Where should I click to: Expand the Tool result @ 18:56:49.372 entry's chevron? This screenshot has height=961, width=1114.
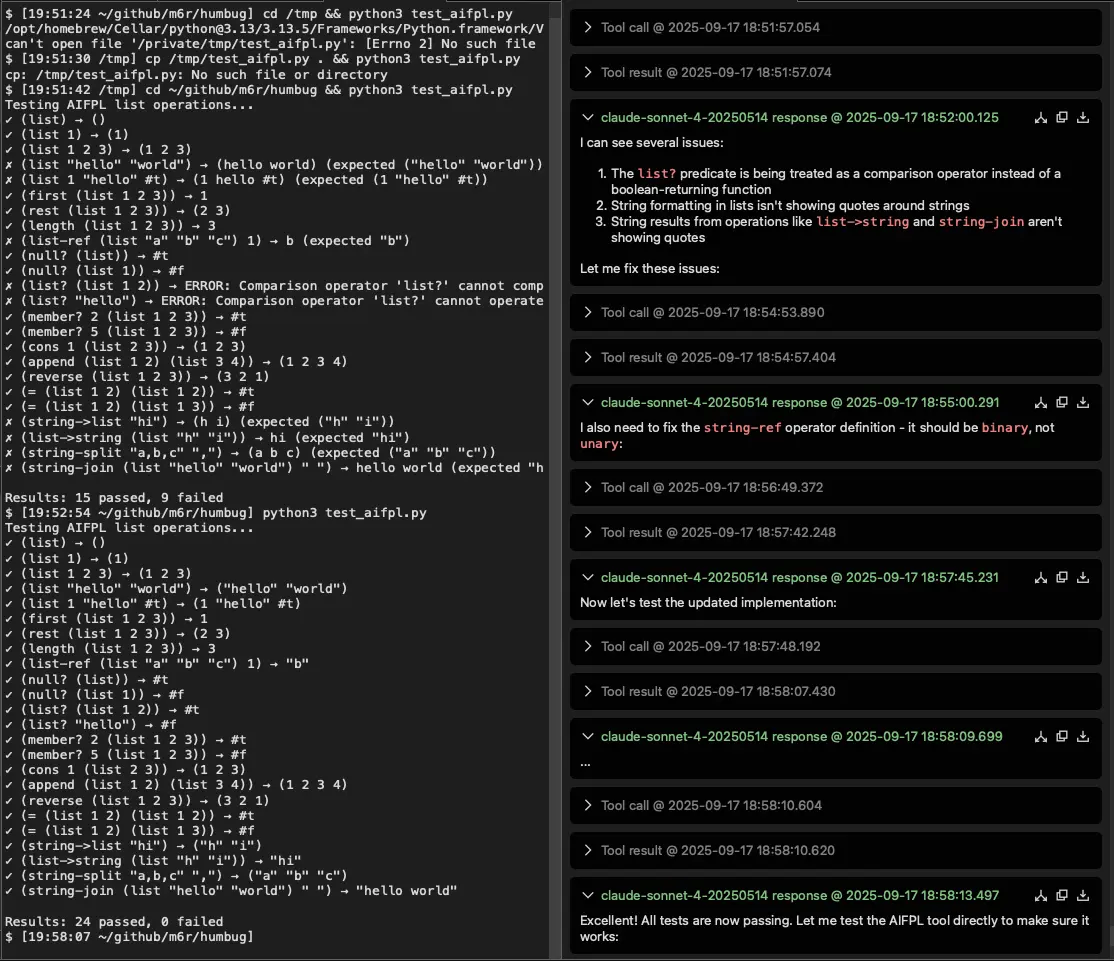[588, 487]
